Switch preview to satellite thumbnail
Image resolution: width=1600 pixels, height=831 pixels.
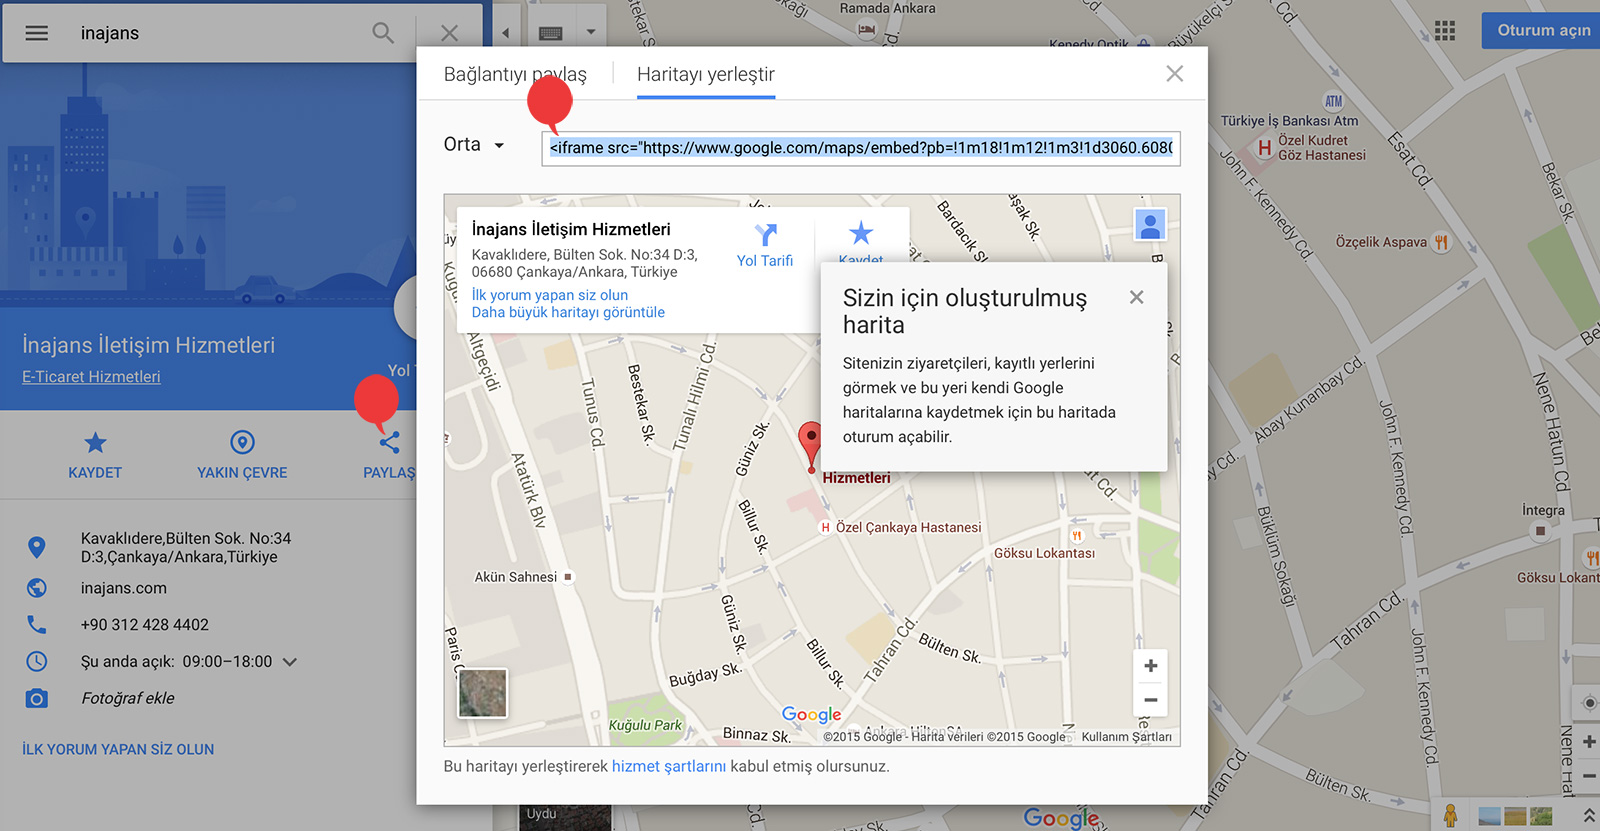(x=483, y=693)
